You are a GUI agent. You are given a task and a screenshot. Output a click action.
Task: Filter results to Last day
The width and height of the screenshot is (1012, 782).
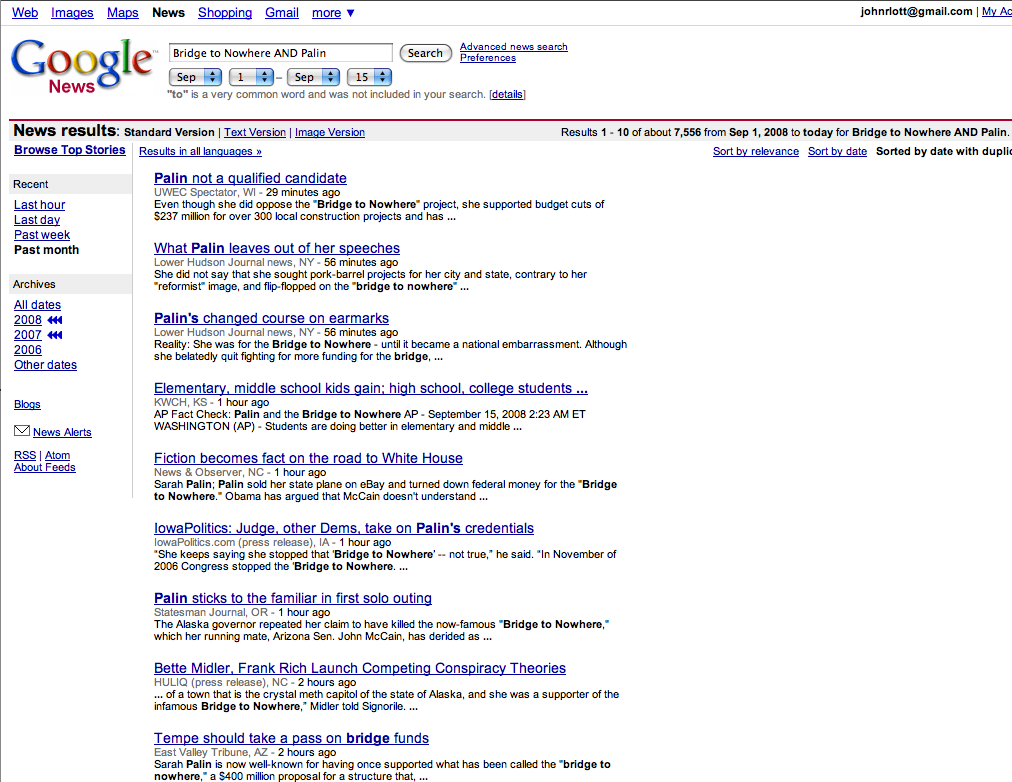pyautogui.click(x=37, y=220)
